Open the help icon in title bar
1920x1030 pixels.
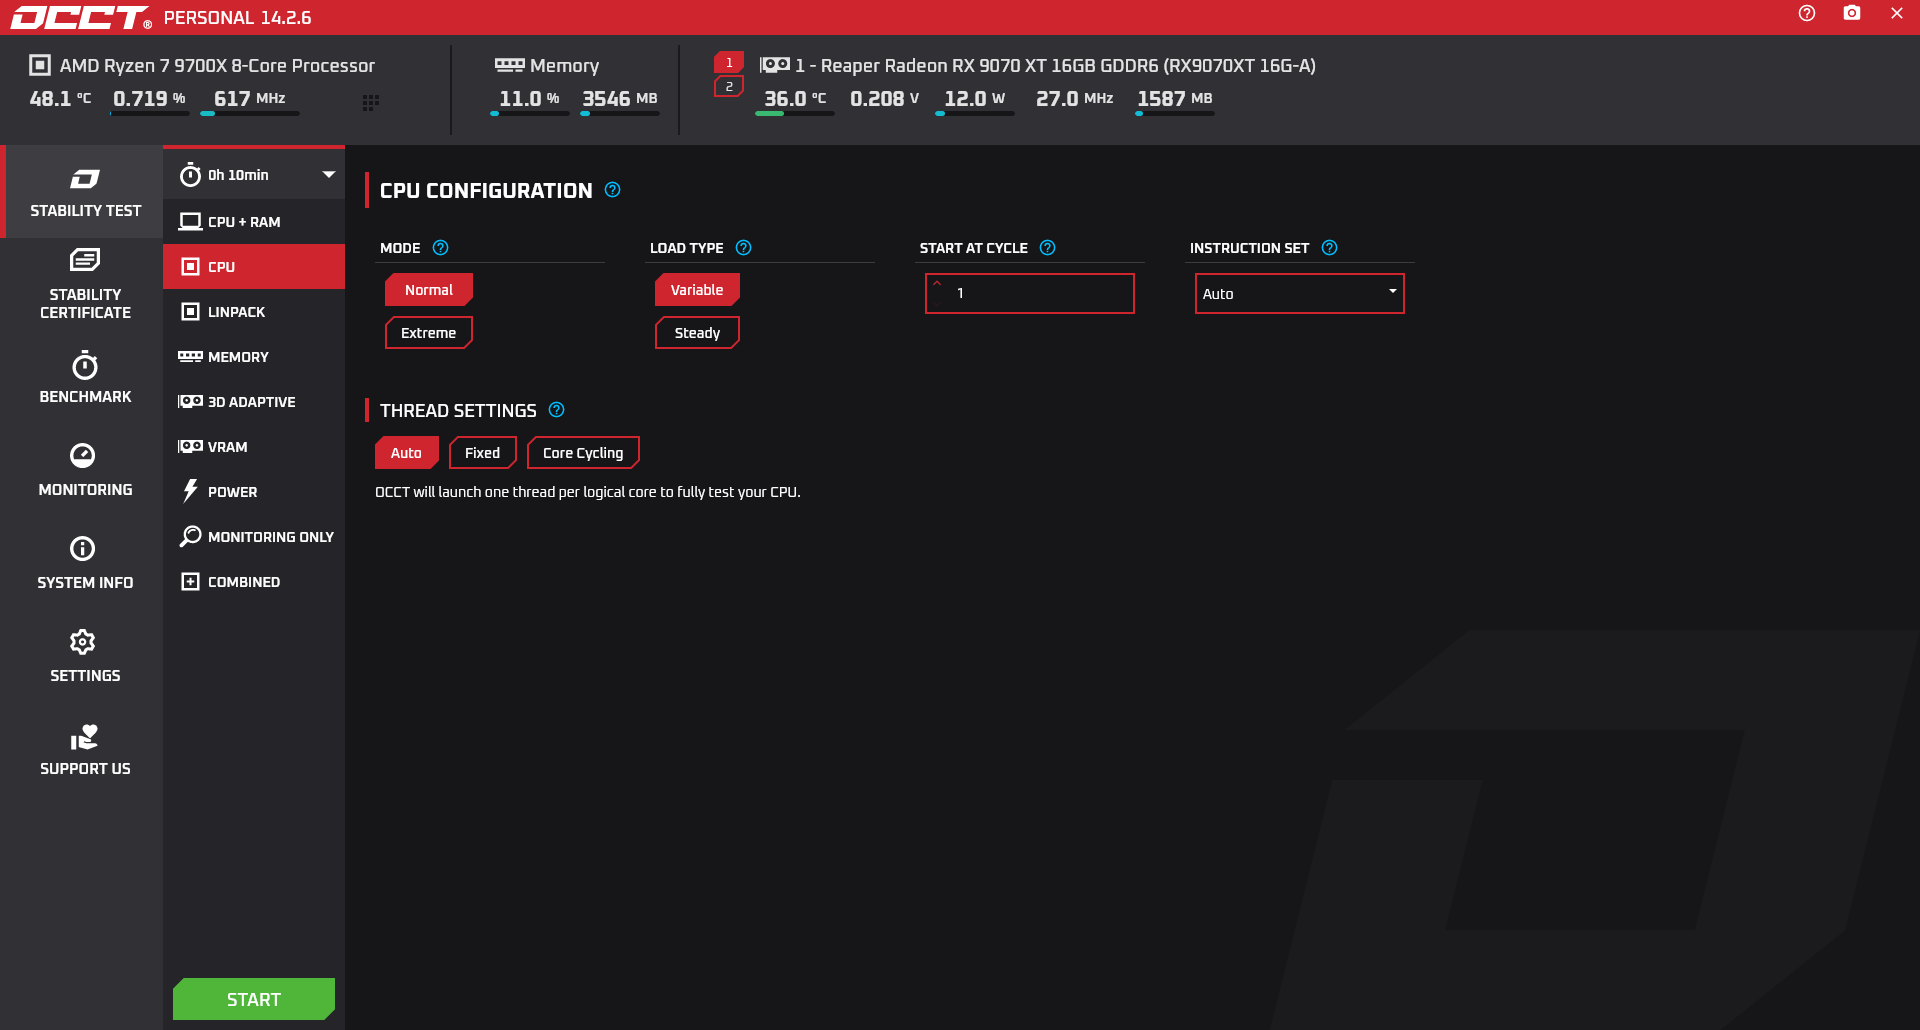pyautogui.click(x=1806, y=13)
